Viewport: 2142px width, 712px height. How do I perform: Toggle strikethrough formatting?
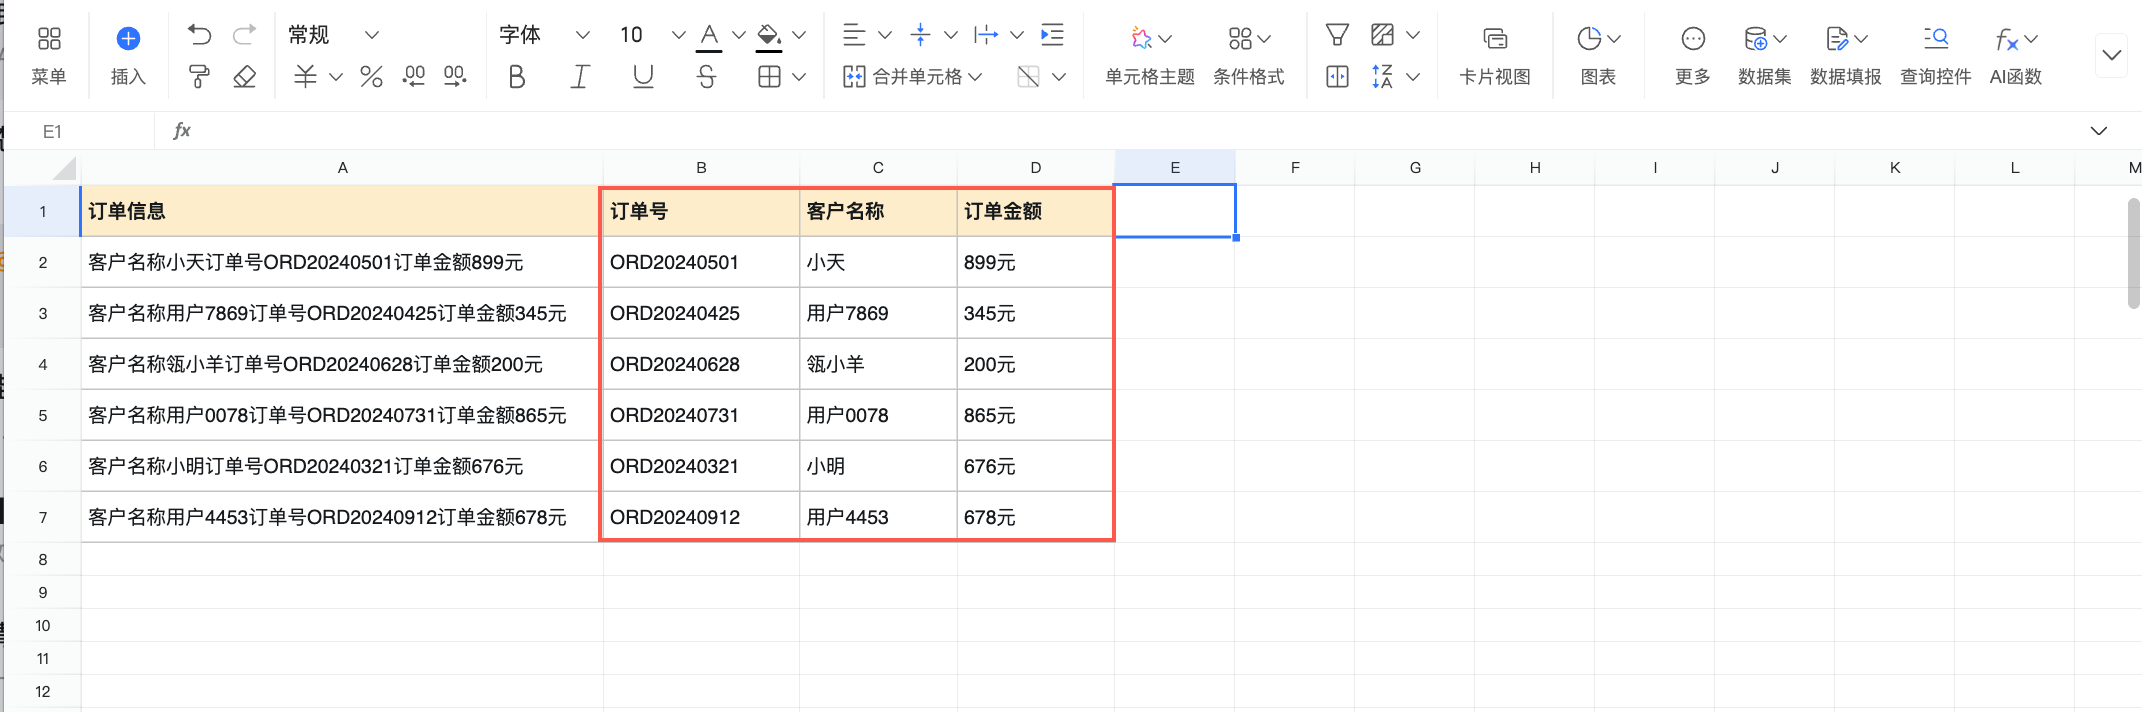pos(706,77)
